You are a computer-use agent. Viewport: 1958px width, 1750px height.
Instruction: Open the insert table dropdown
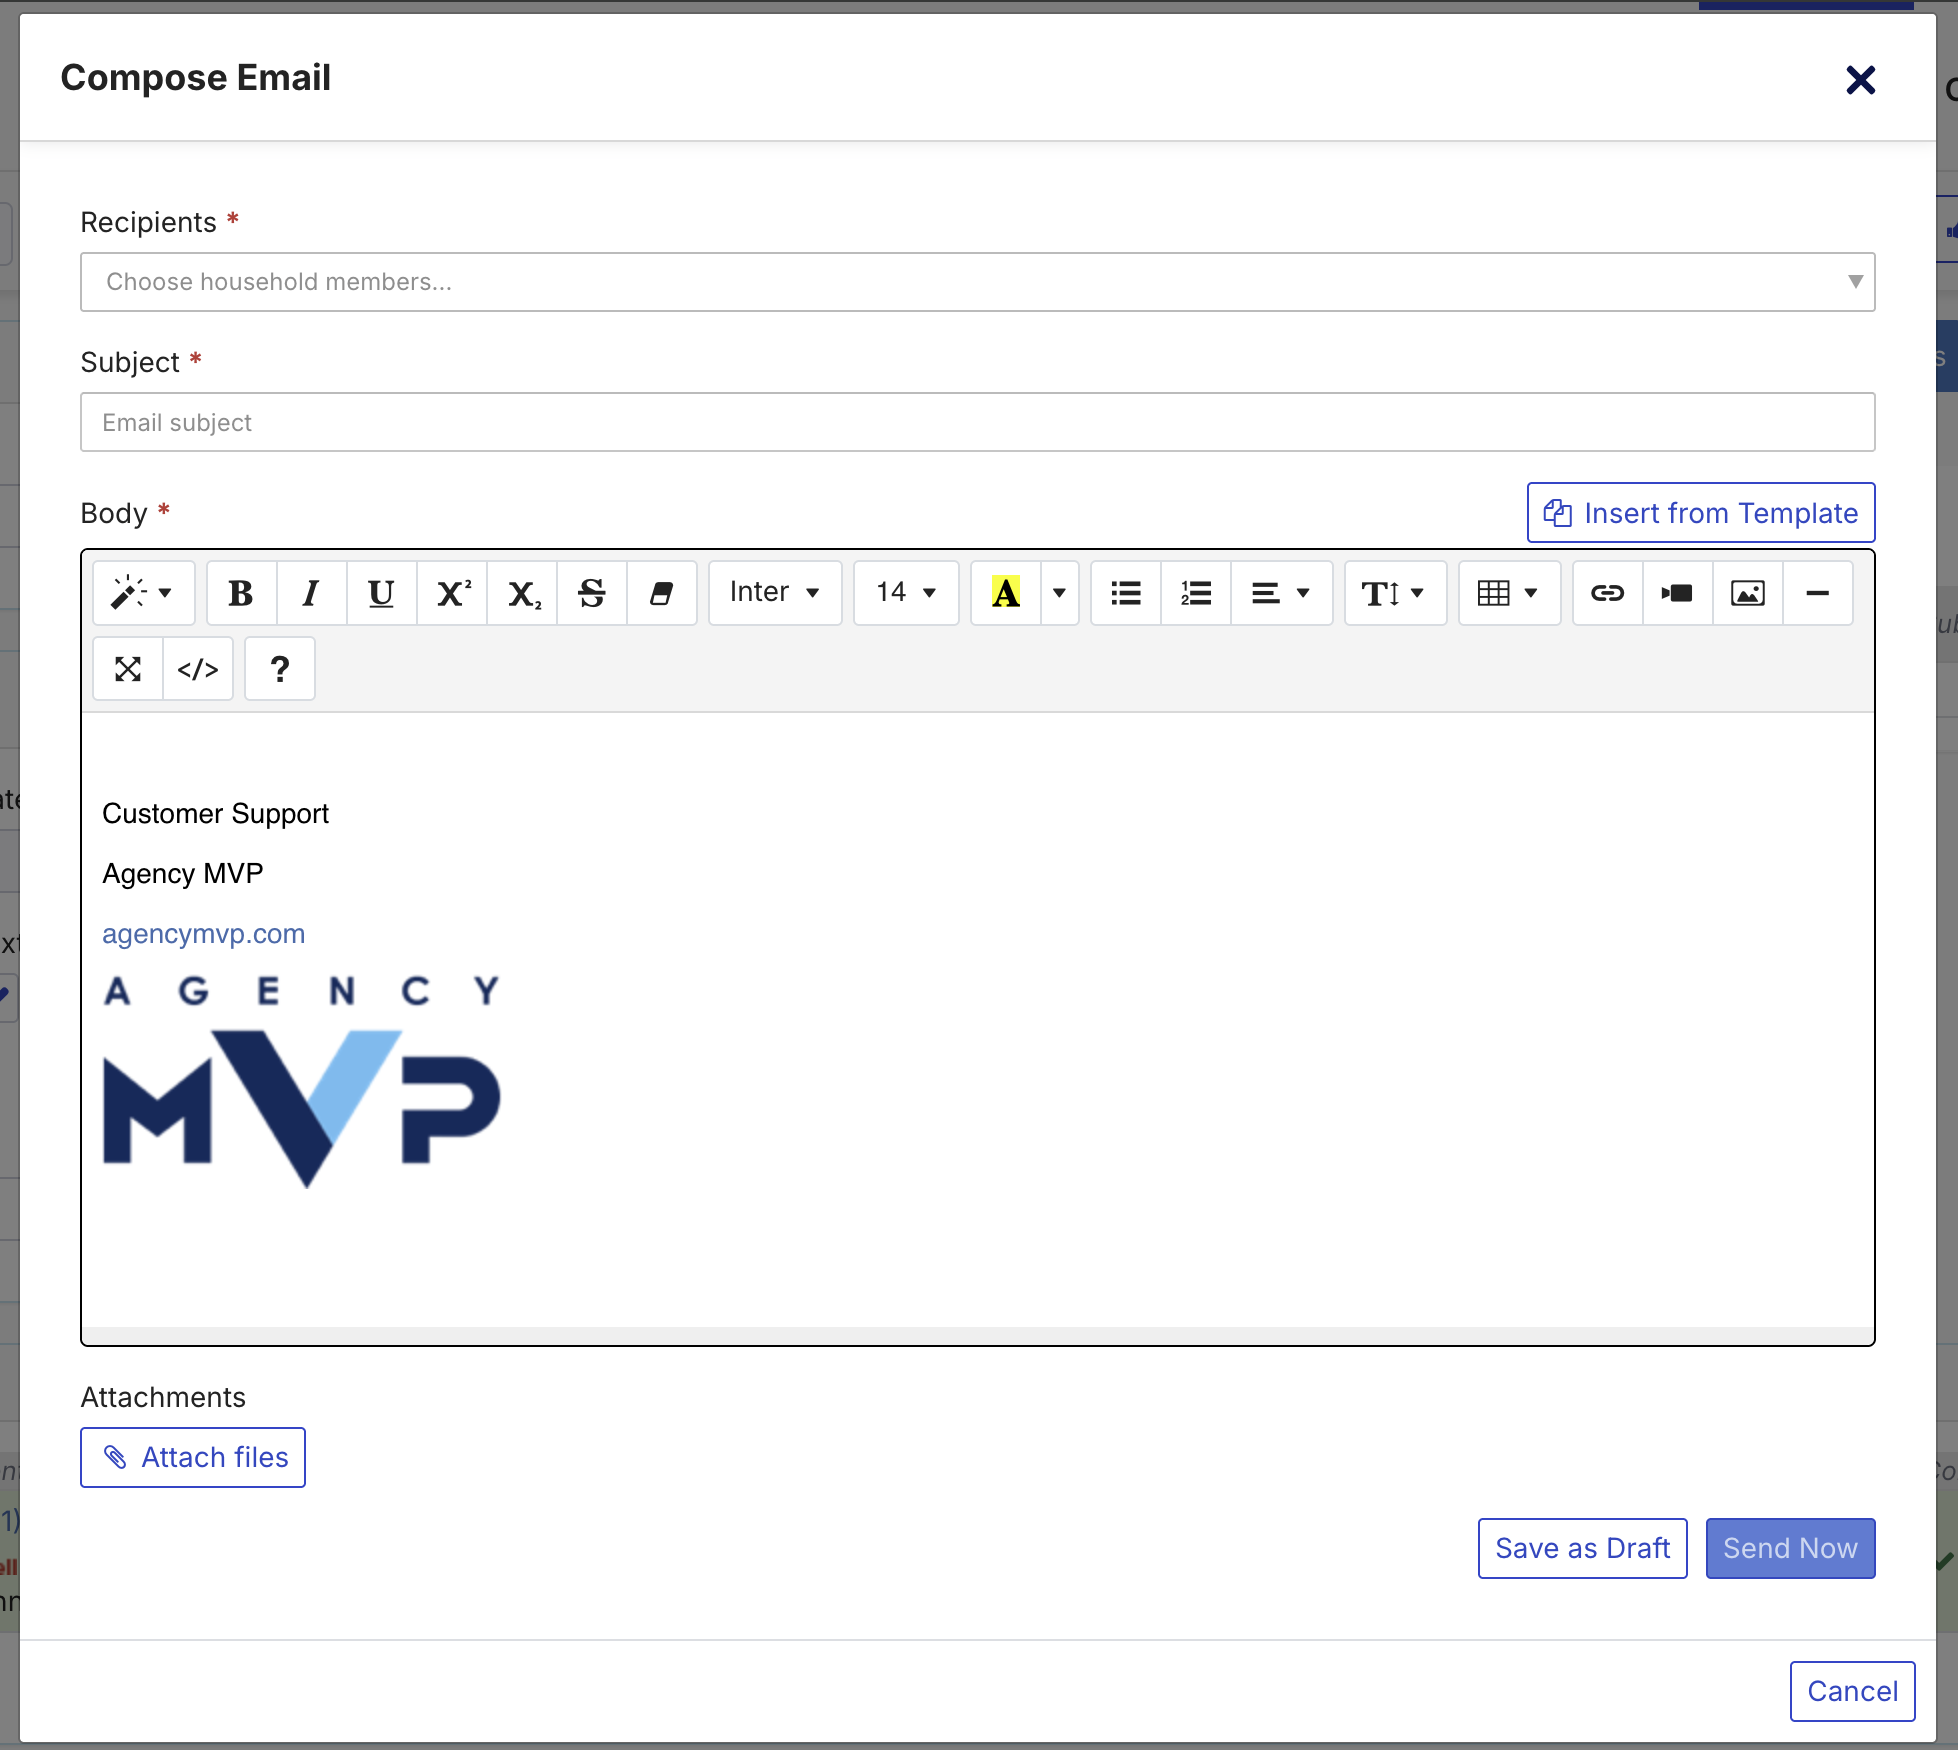[1510, 593]
